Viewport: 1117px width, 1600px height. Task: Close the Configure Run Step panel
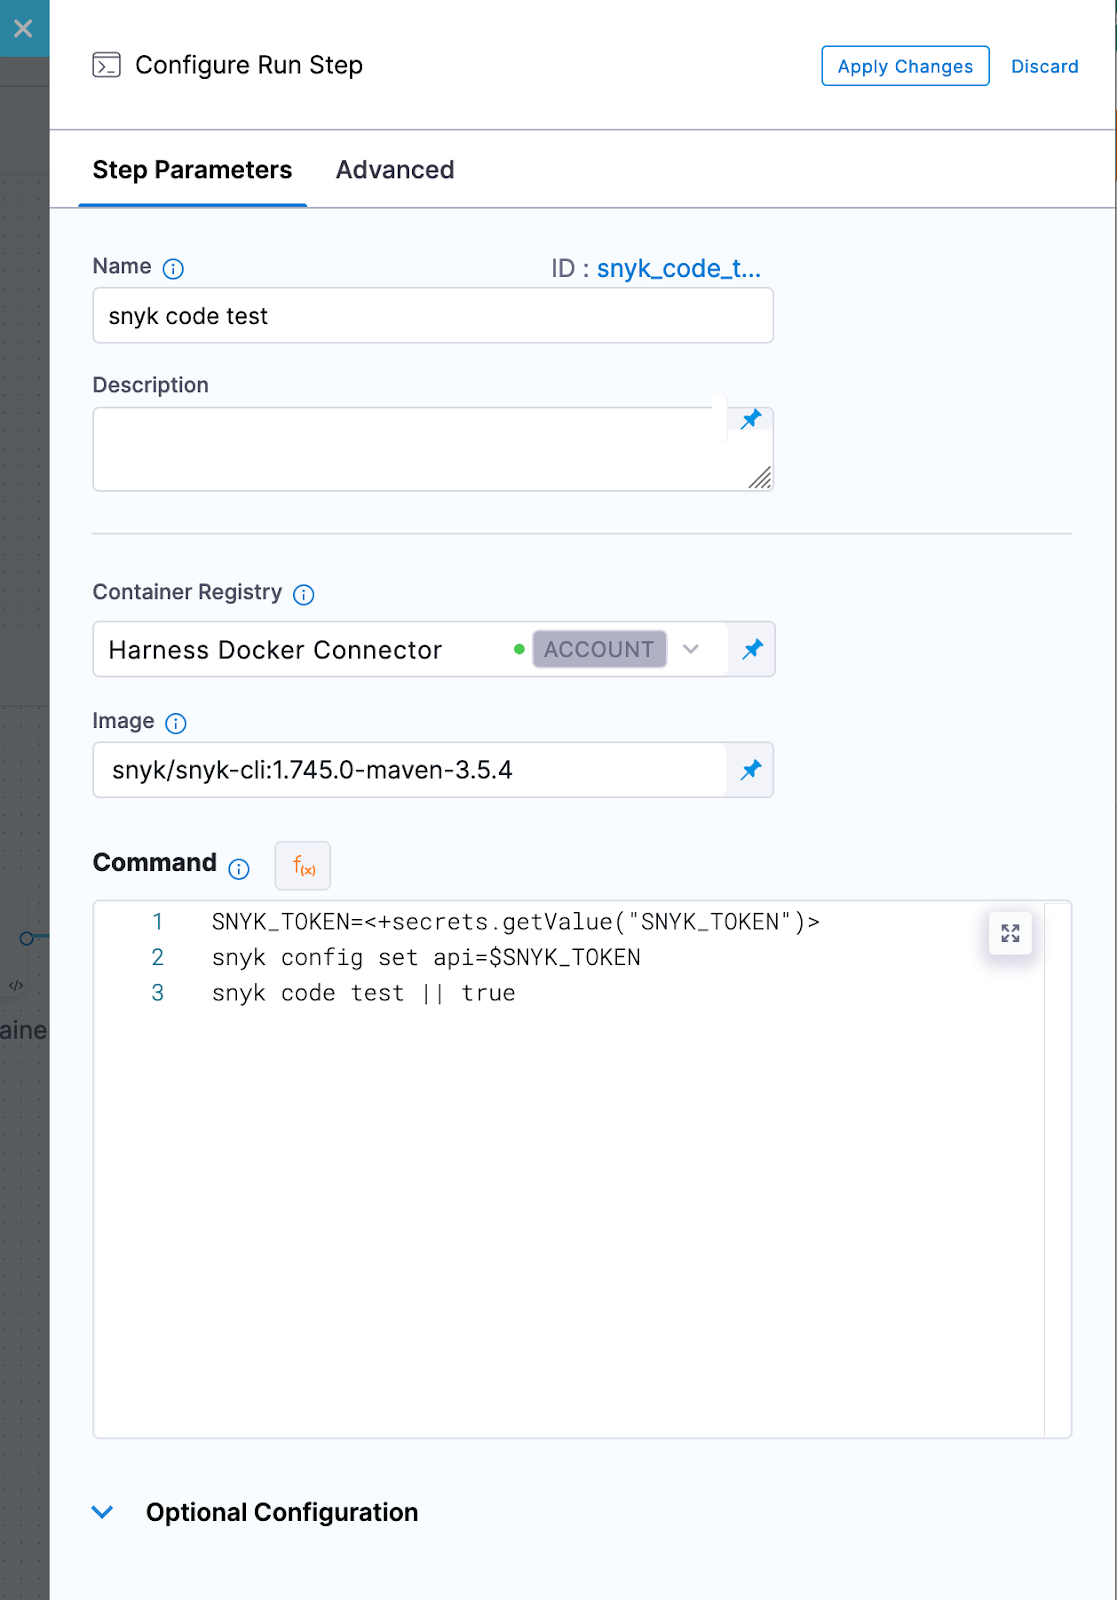[x=23, y=29]
